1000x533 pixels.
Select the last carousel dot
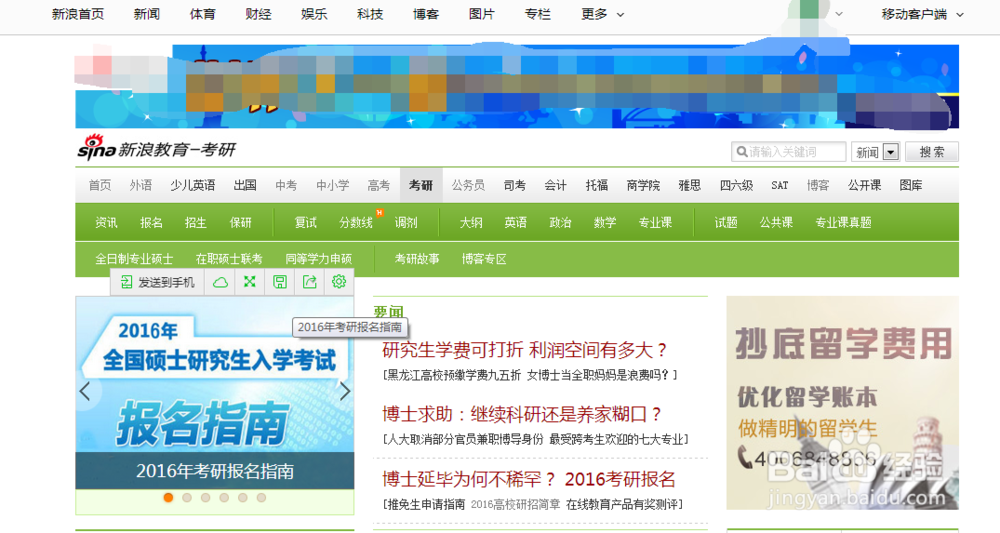261,497
